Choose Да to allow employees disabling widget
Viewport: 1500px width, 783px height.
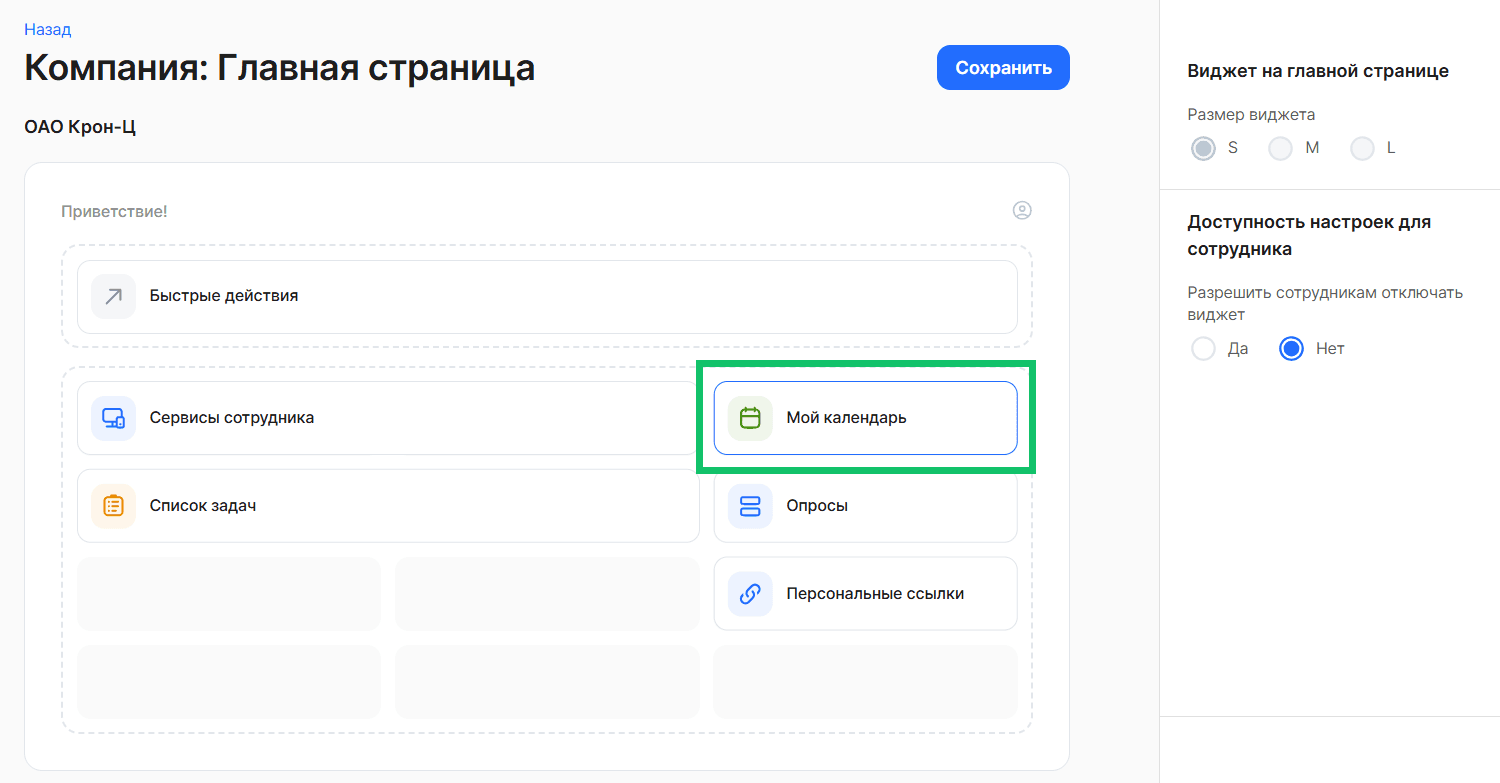pos(1203,348)
